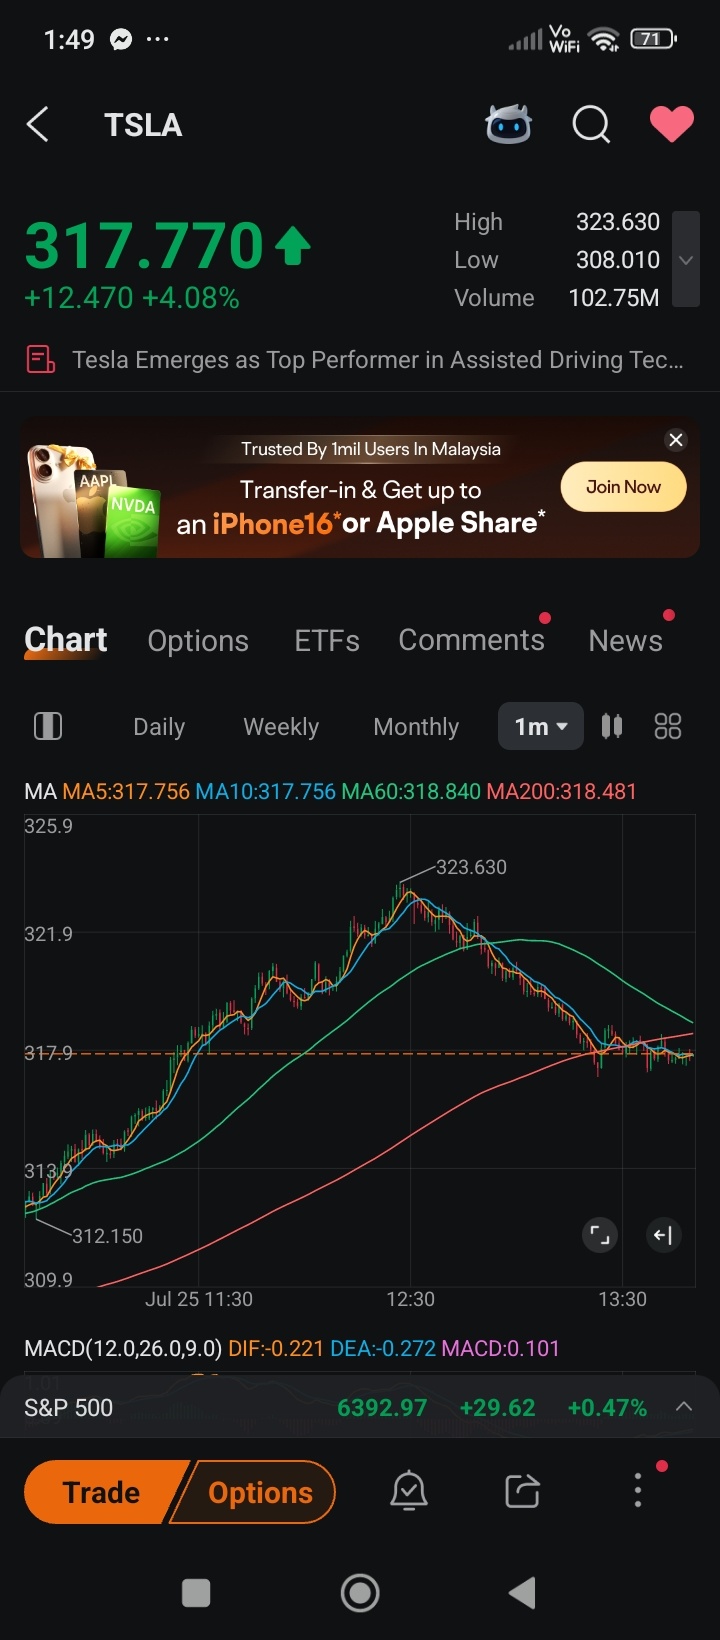Tap the Low 308.010 value
720x1640 pixels.
coord(617,260)
